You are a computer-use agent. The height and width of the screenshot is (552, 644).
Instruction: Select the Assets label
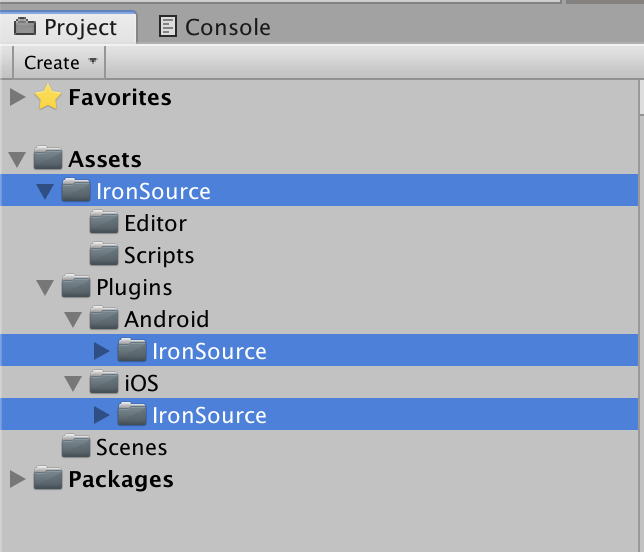[105, 159]
